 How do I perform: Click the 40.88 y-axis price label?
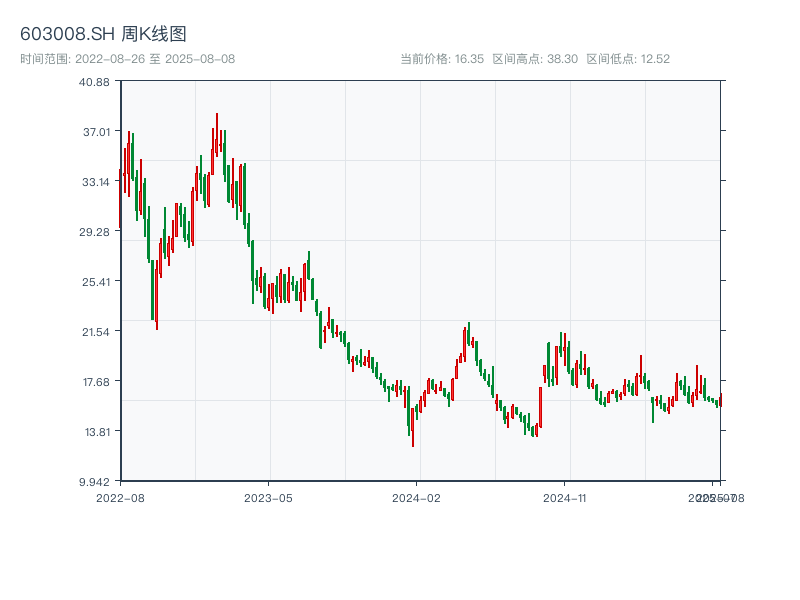point(94,81)
